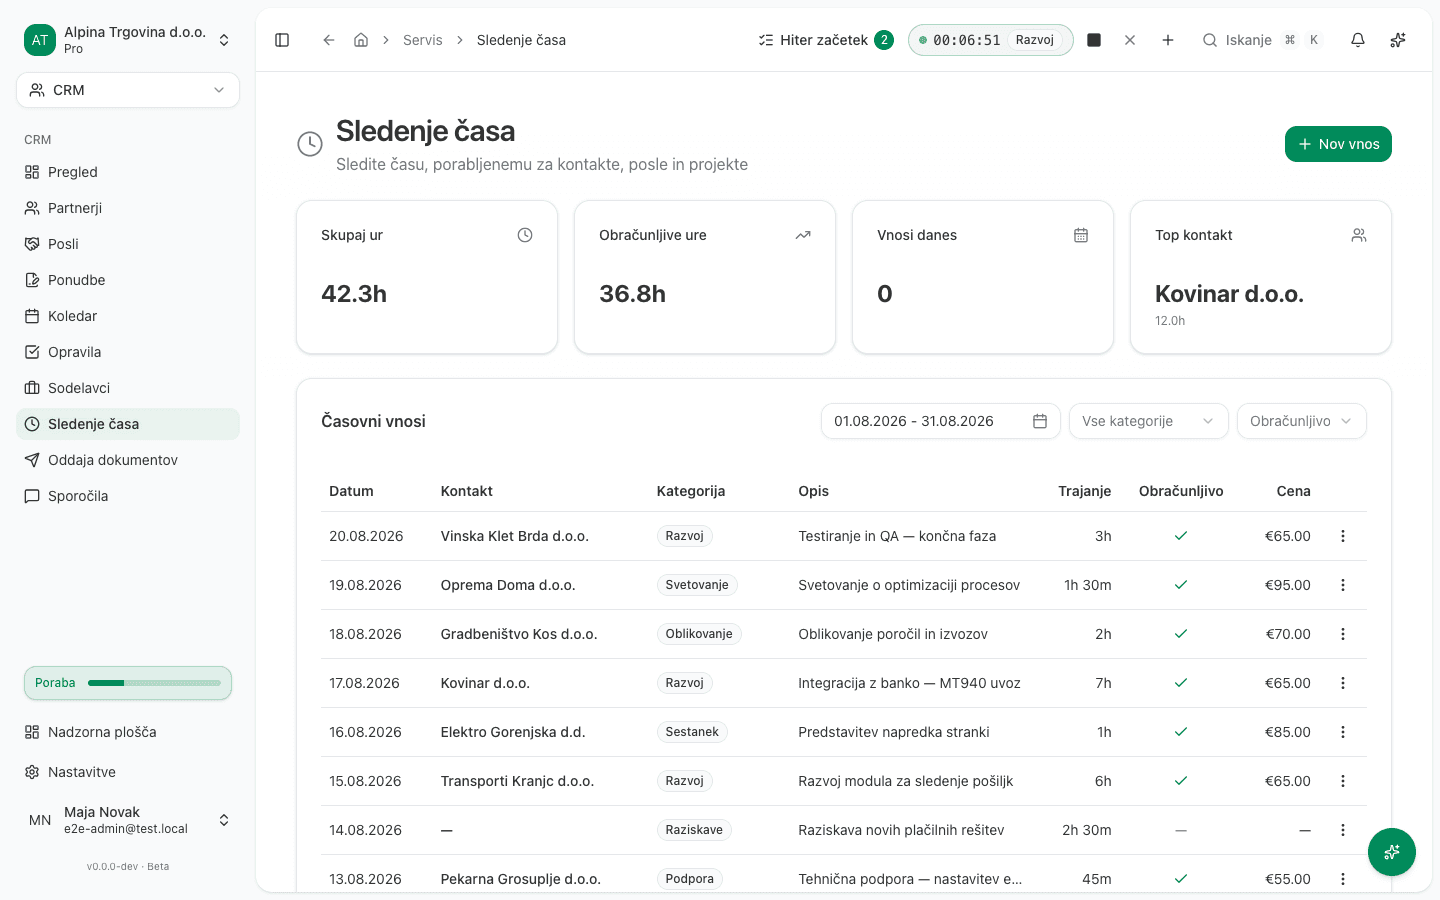Image resolution: width=1440 pixels, height=900 pixels.
Task: Open the notifications bell
Action: point(1358,40)
